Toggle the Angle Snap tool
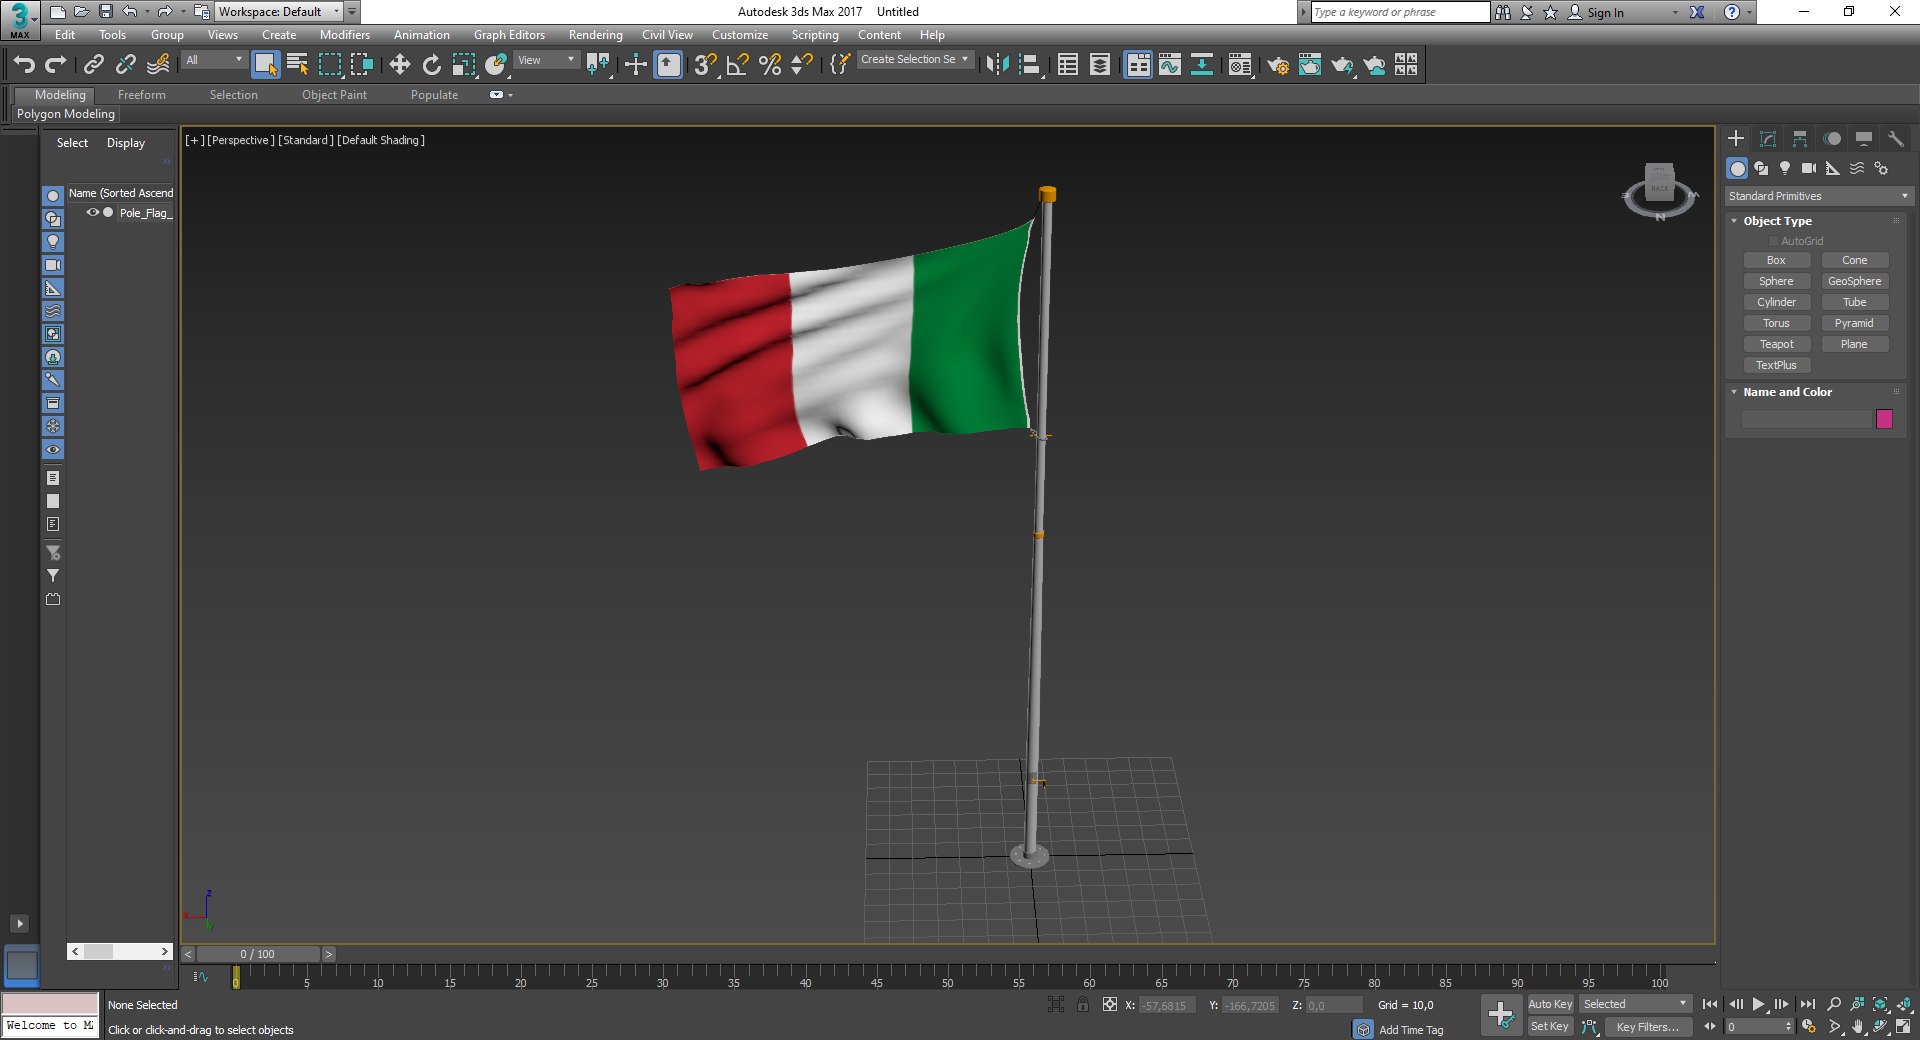Screen dimensions: 1920x1040 tap(738, 65)
